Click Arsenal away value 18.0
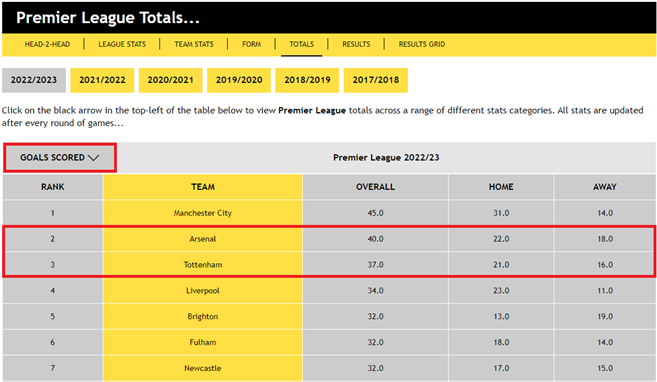This screenshot has height=382, width=657. (605, 239)
